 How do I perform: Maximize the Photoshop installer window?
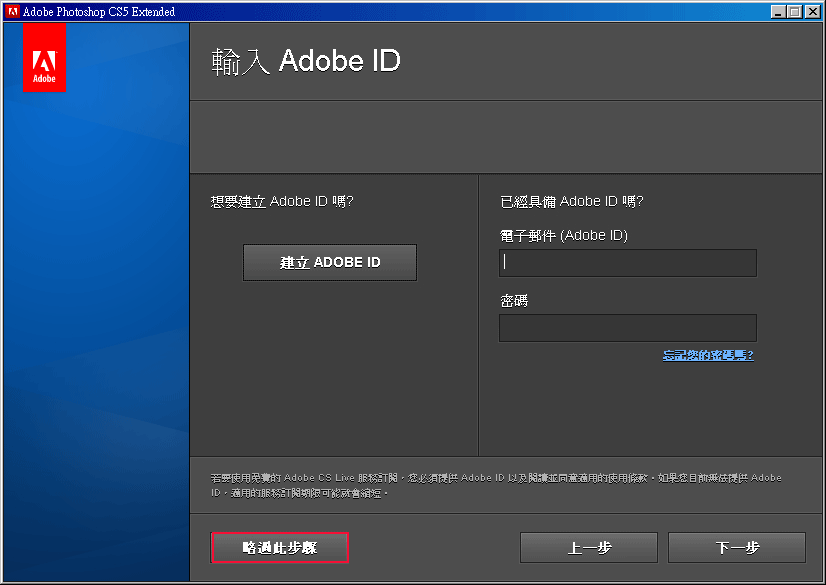[795, 12]
